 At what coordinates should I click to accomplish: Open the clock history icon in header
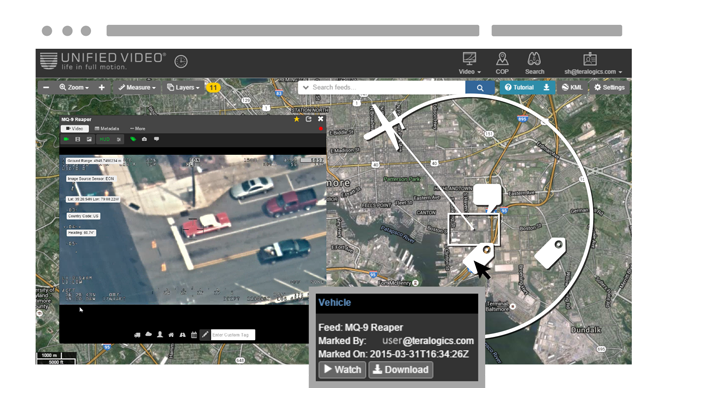tap(181, 61)
